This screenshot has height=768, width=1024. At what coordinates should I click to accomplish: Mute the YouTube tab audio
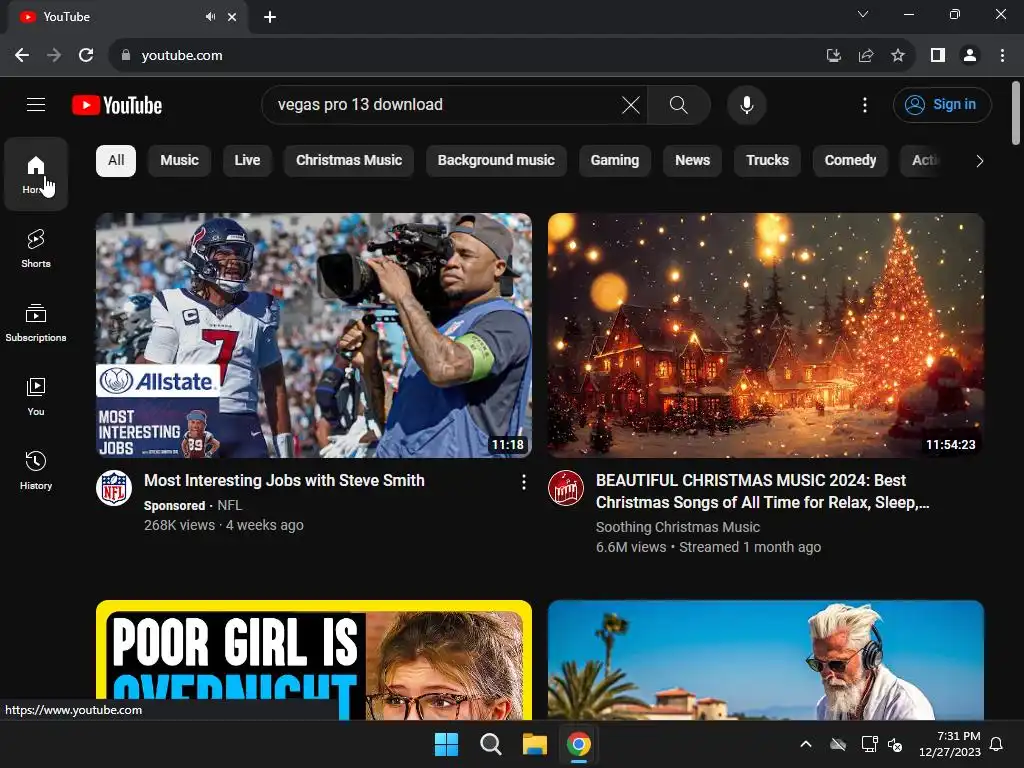pos(210,17)
